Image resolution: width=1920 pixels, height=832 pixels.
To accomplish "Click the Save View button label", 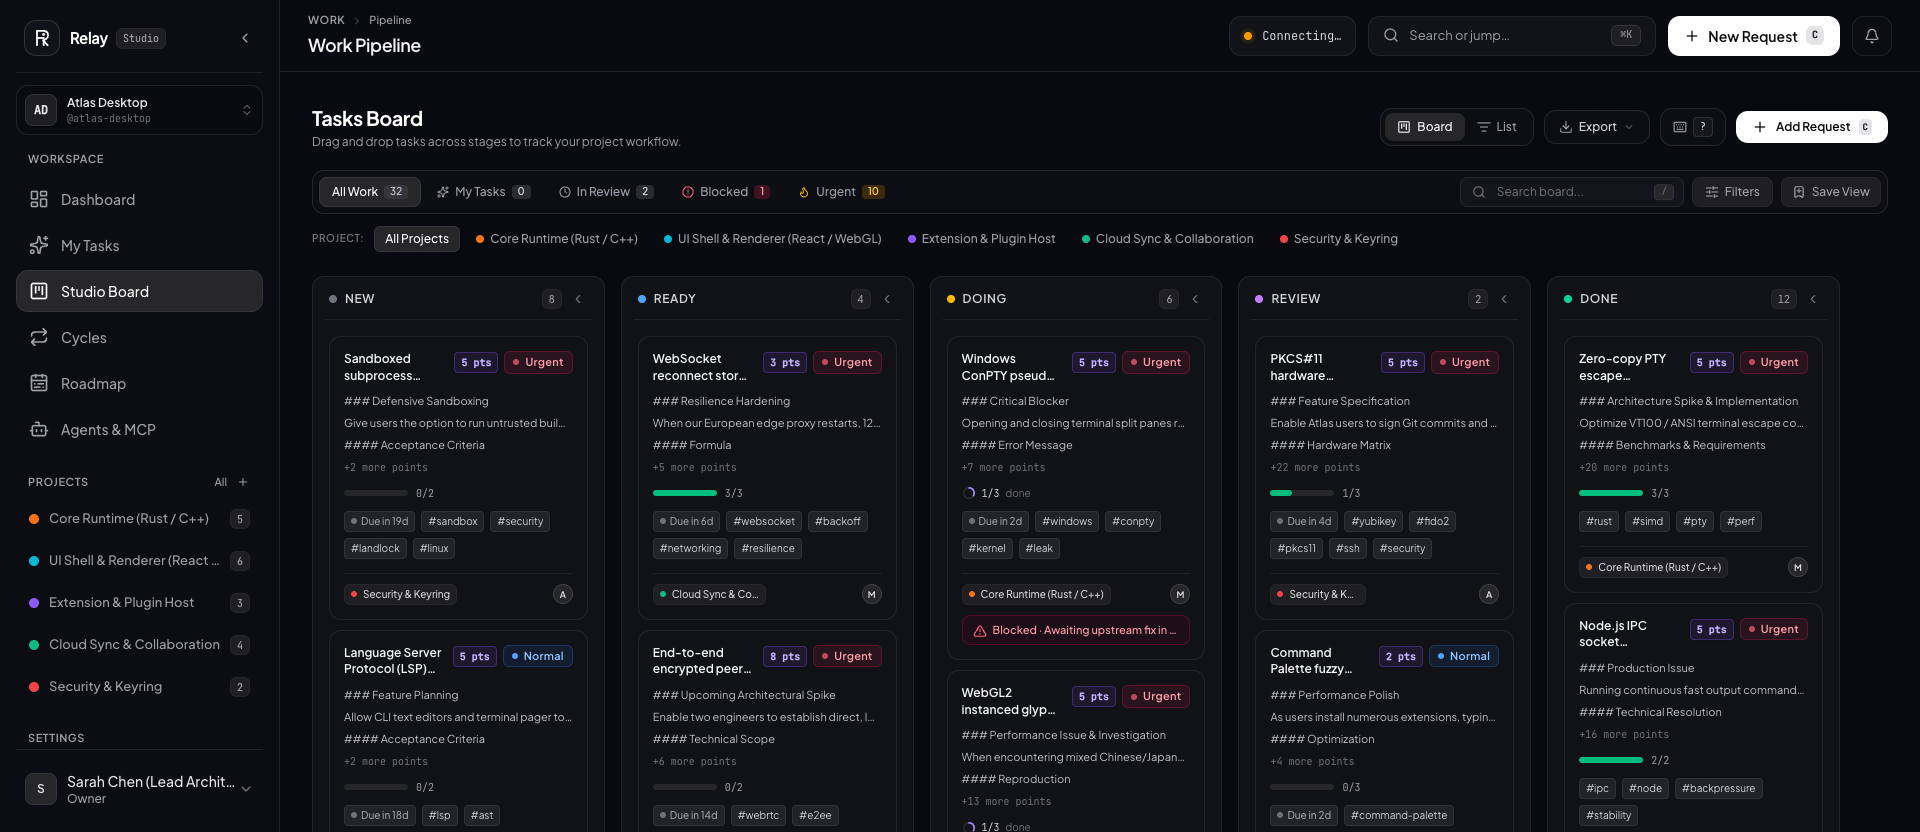I will point(1840,192).
